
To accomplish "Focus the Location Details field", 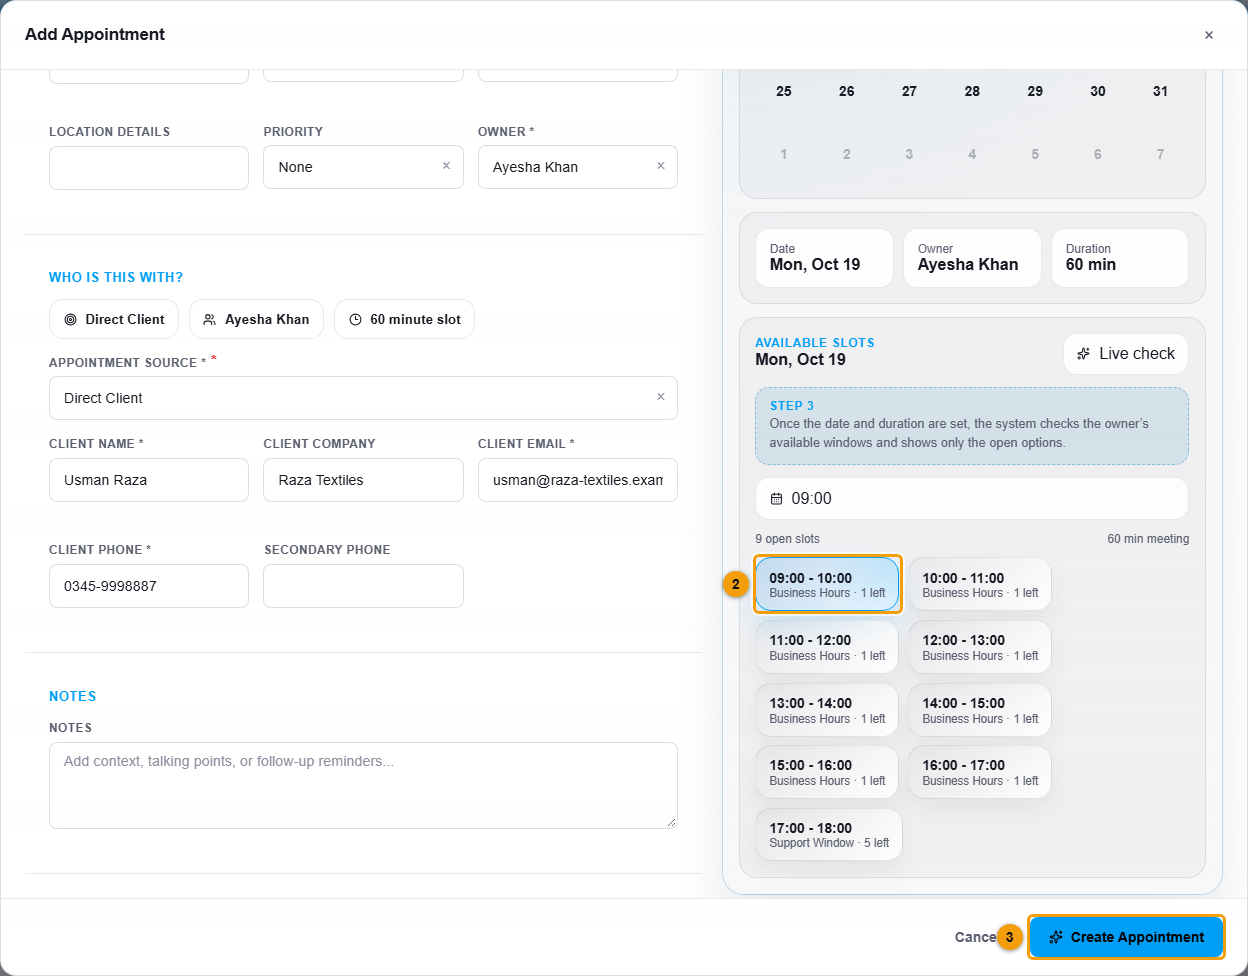I will (149, 168).
